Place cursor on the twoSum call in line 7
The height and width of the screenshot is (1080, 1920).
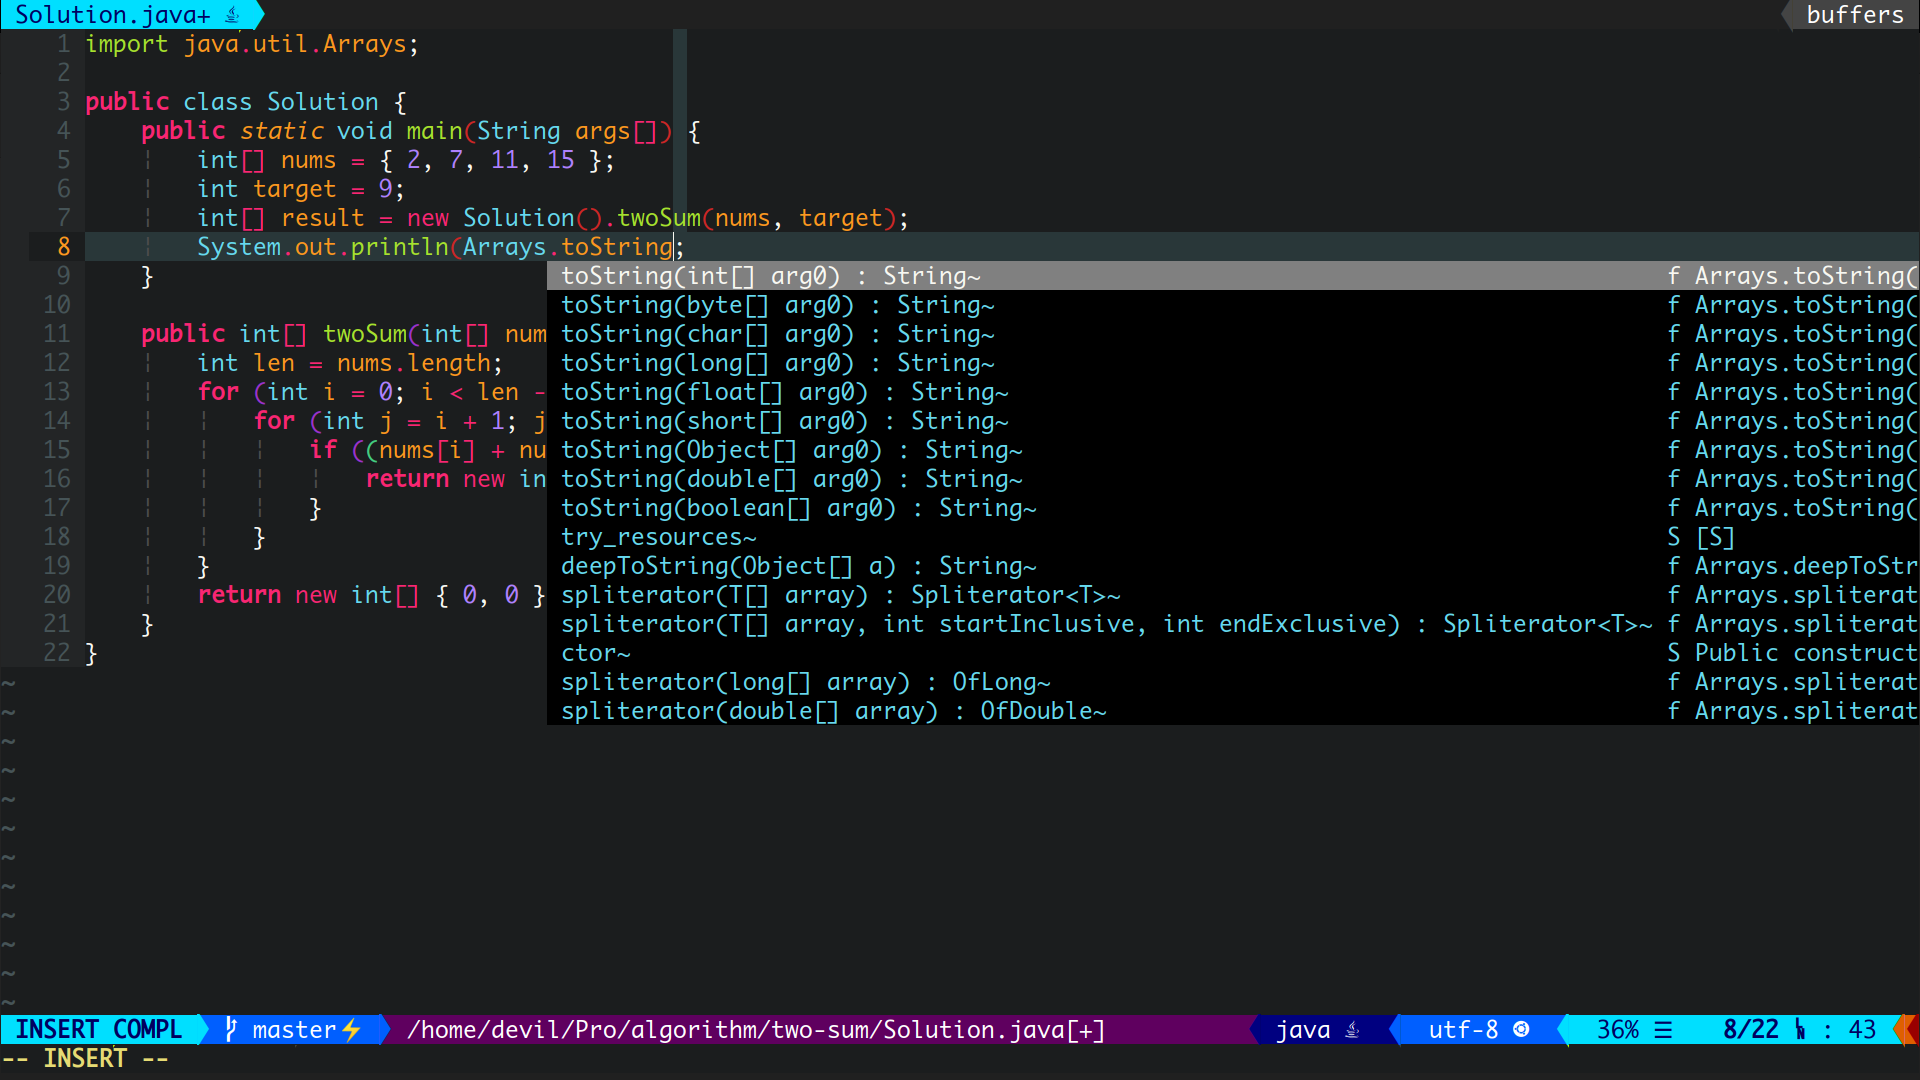pos(658,218)
